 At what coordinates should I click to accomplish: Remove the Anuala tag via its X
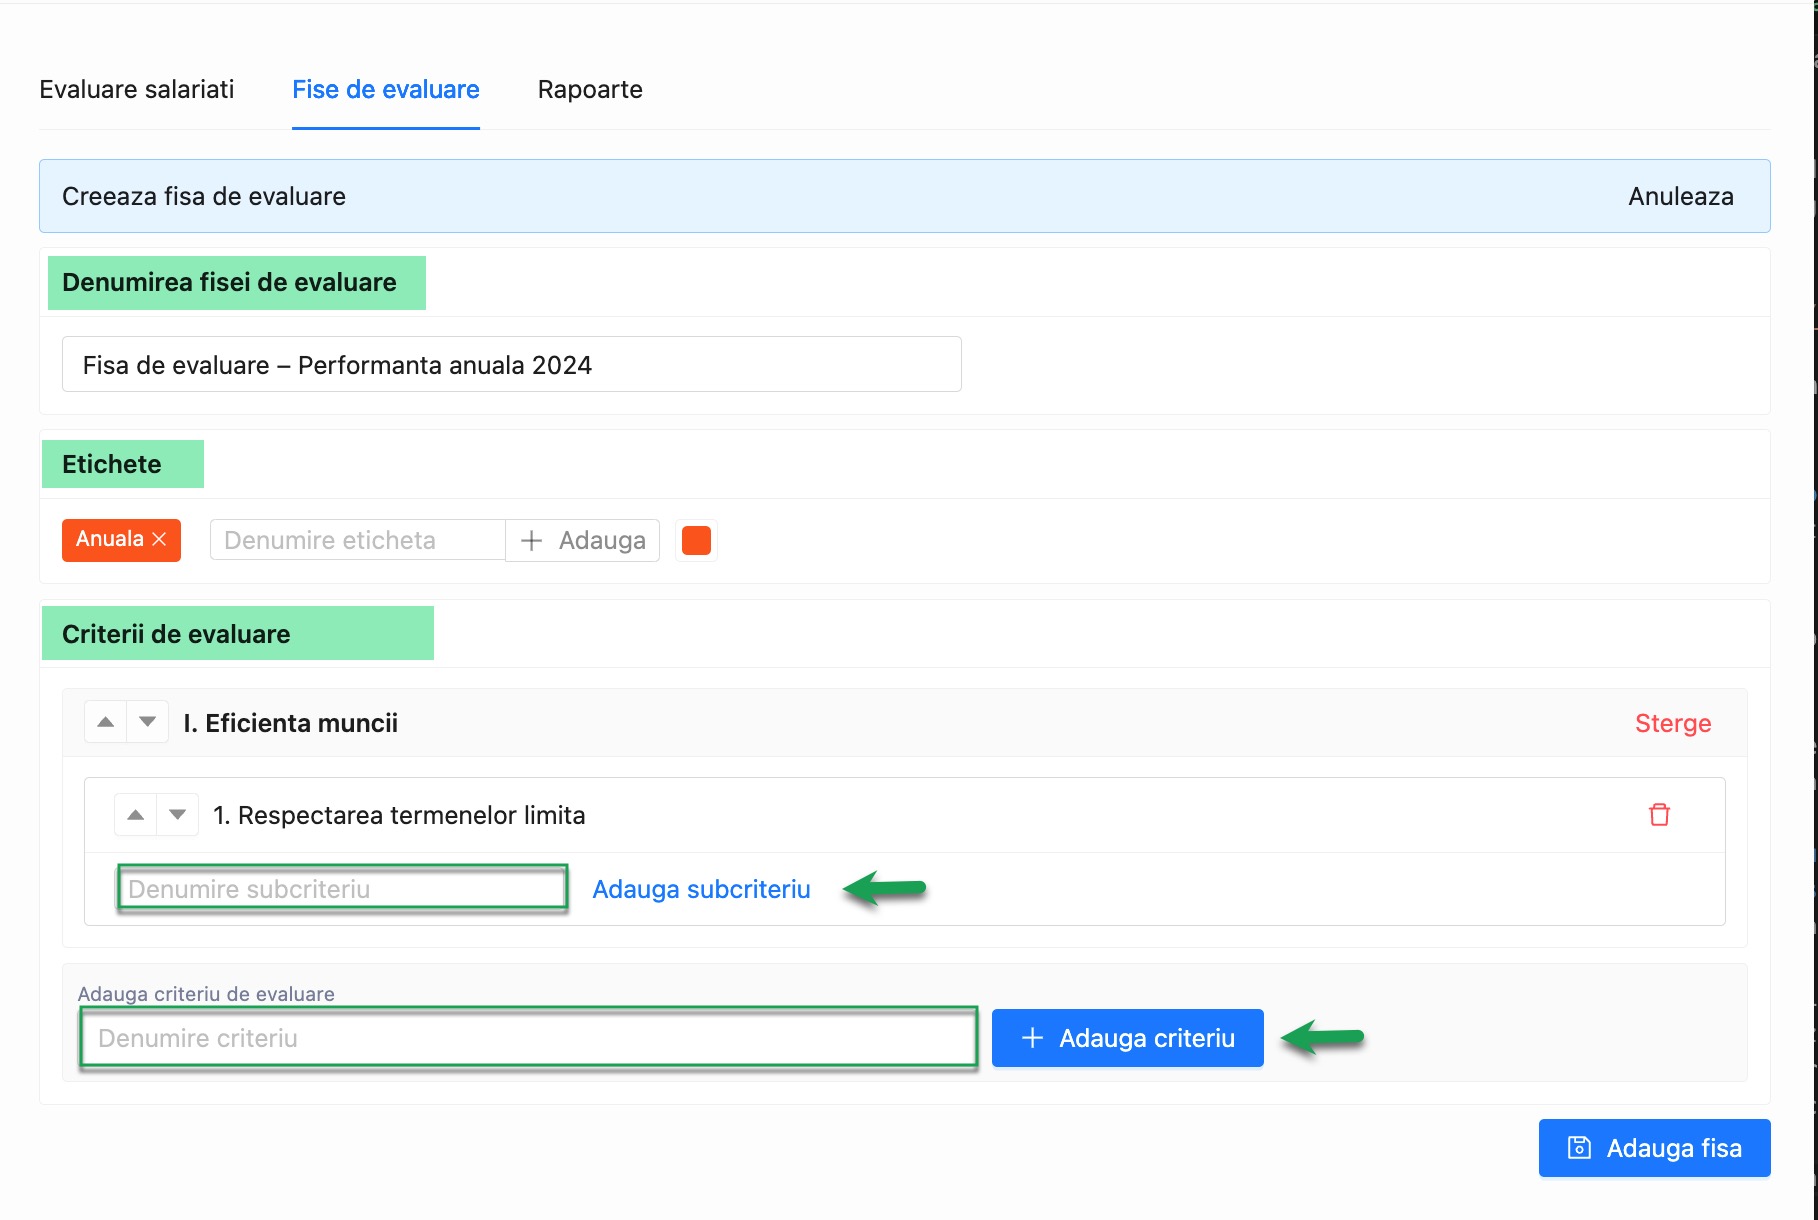(159, 539)
